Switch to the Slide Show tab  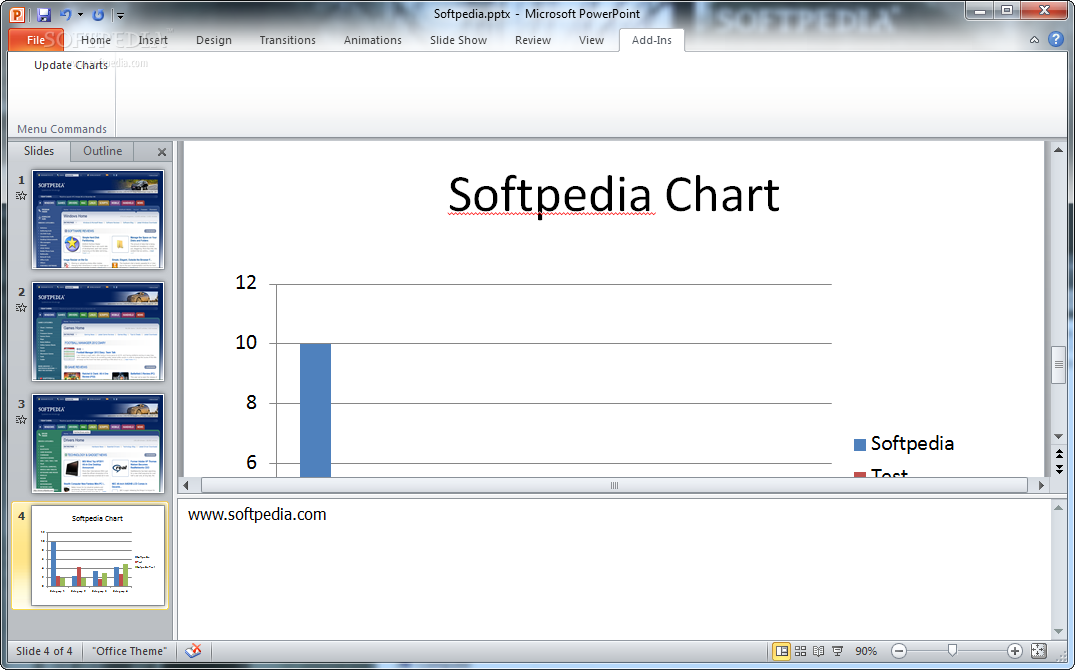[458, 40]
